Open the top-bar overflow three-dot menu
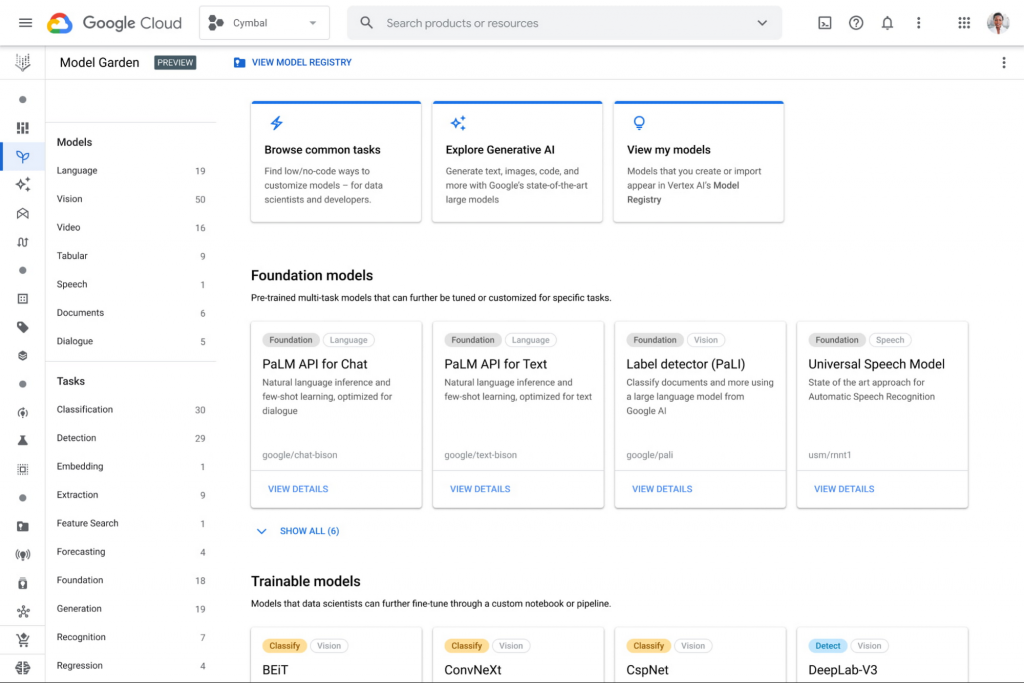This screenshot has height=683, width=1024. 919,22
